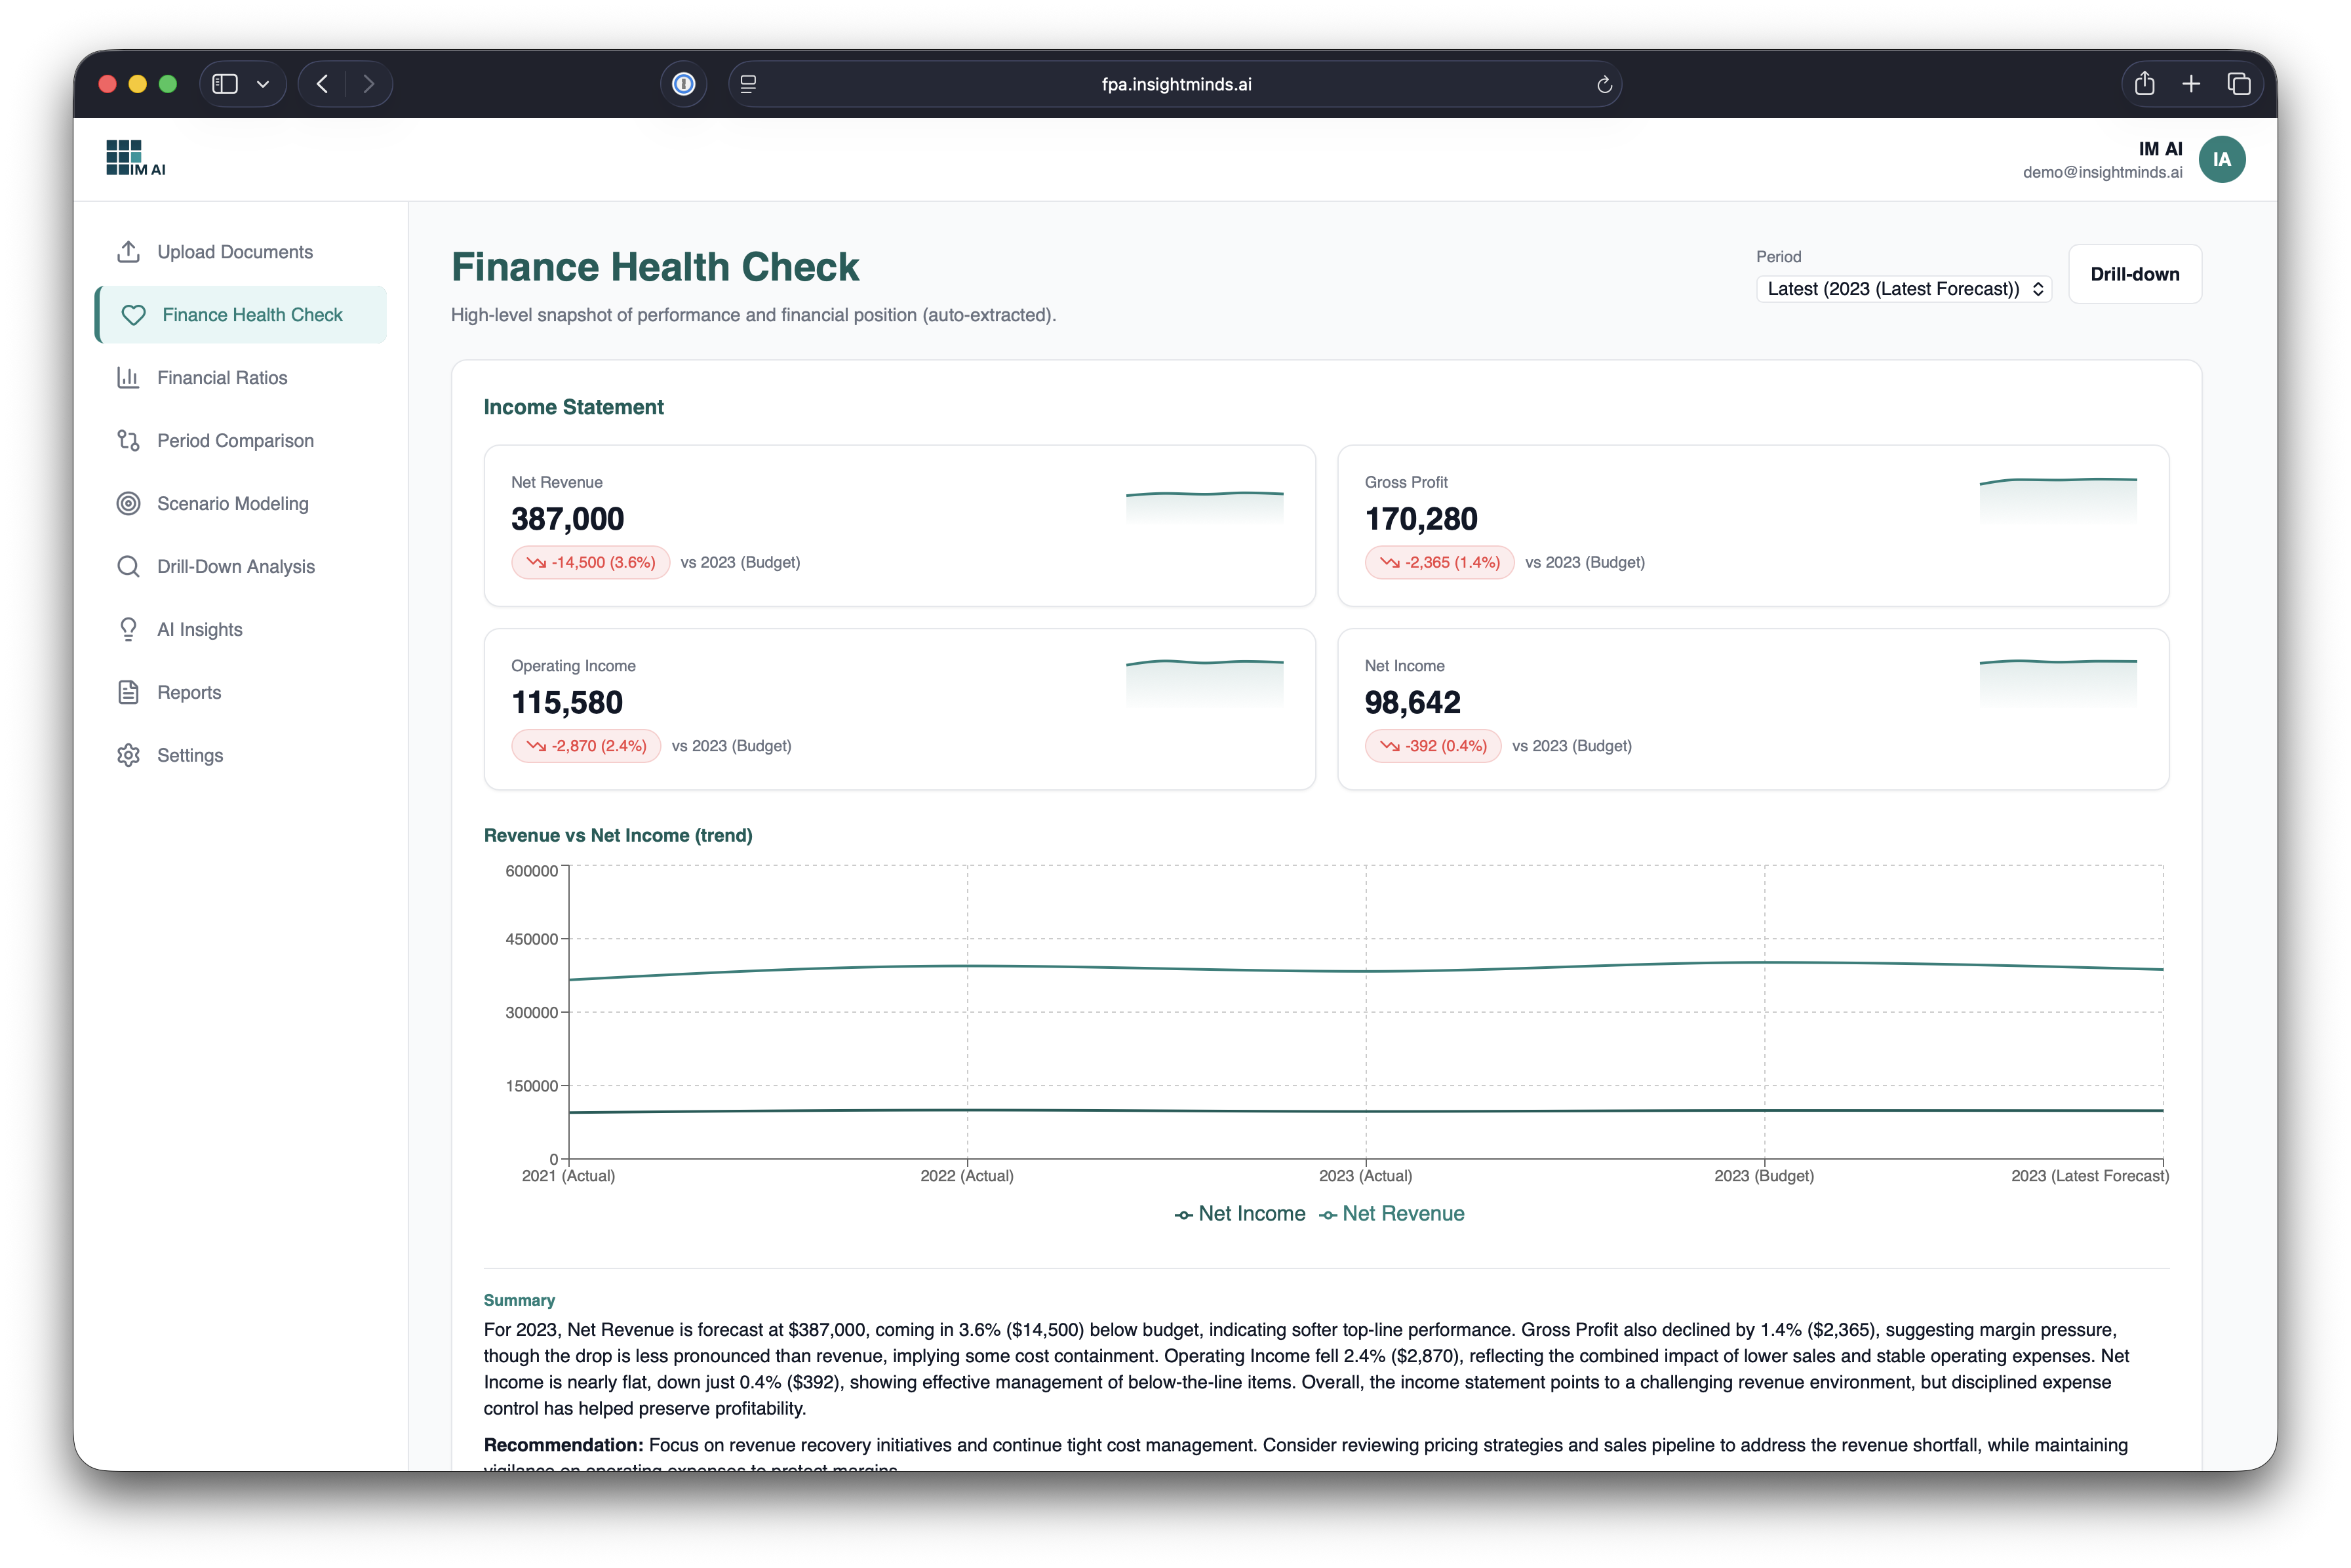Expand the browser sidebar options chevron
The image size is (2351, 1568).
tap(263, 84)
